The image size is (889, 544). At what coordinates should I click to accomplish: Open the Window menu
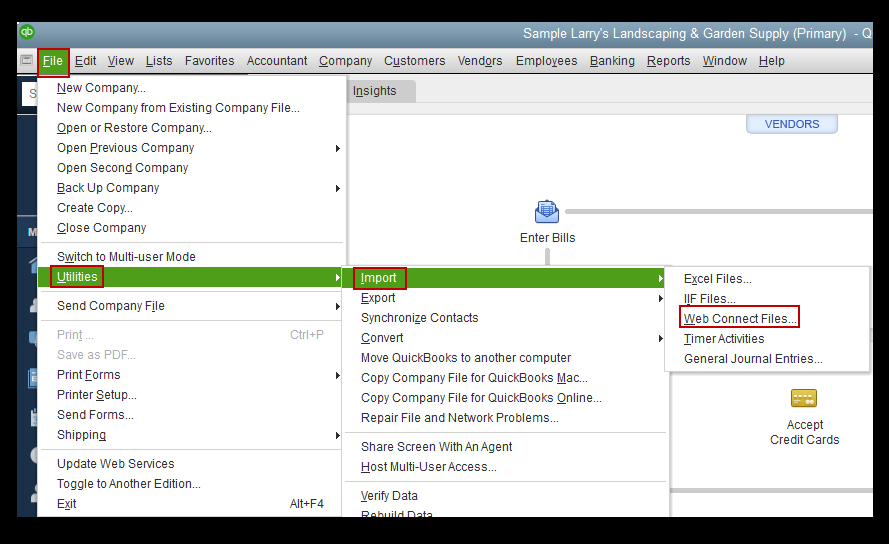click(x=725, y=61)
